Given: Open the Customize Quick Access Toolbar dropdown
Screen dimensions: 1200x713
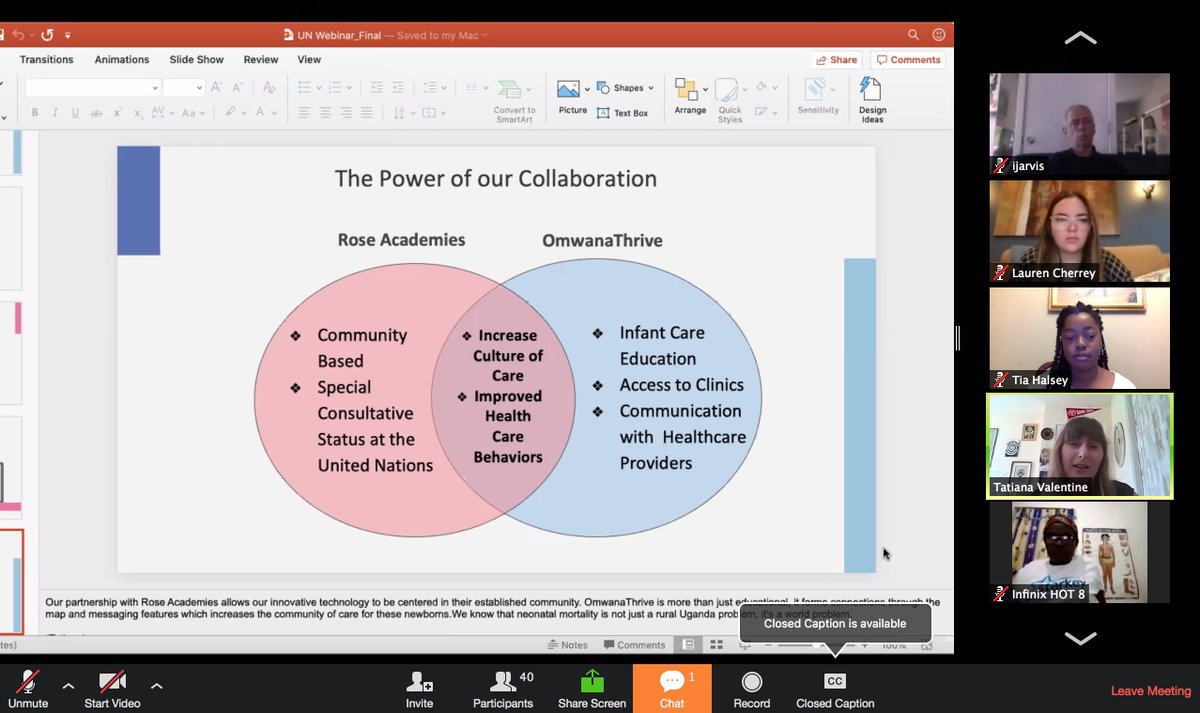Looking at the screenshot, I should [68, 35].
